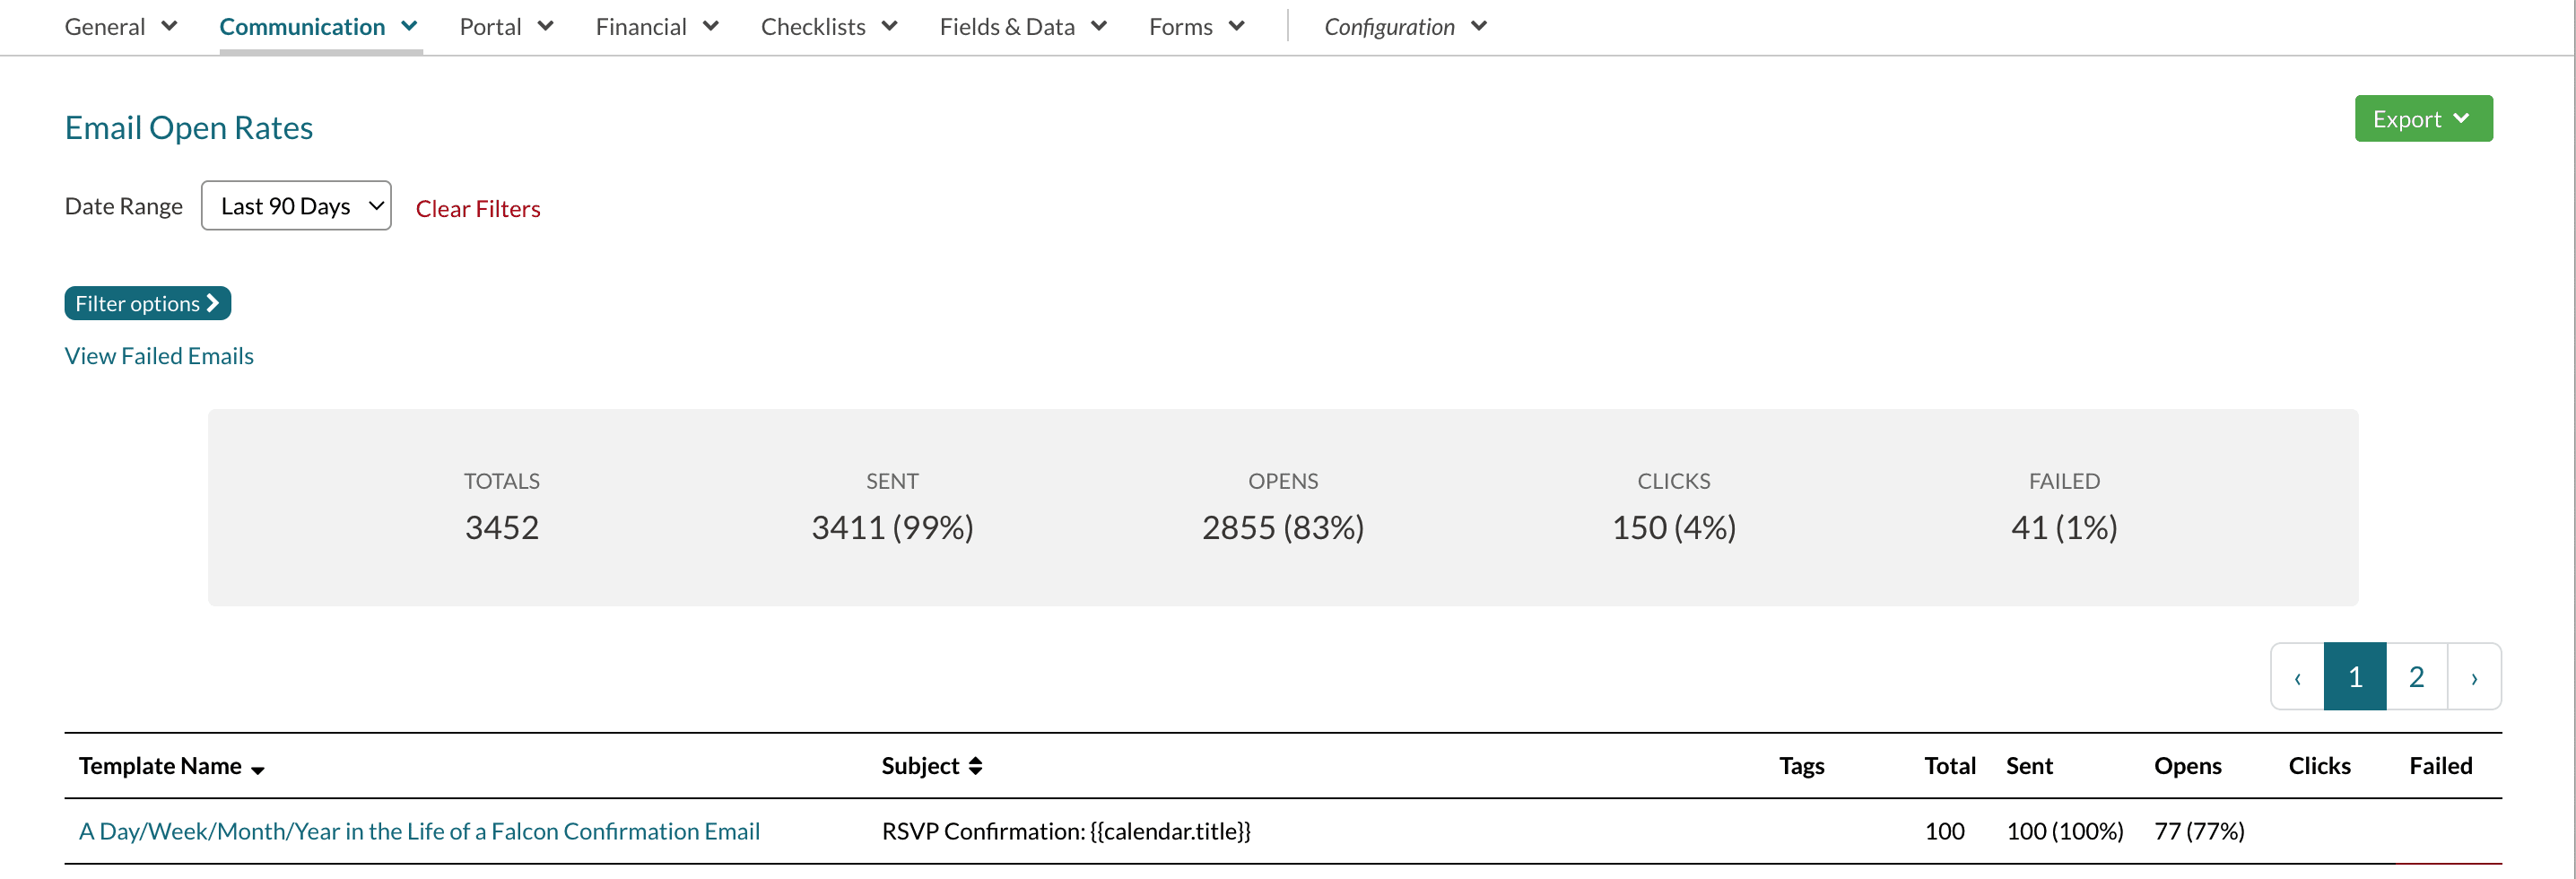Open the Falcon Confirmation Email template
This screenshot has width=2576, height=879.
419,831
